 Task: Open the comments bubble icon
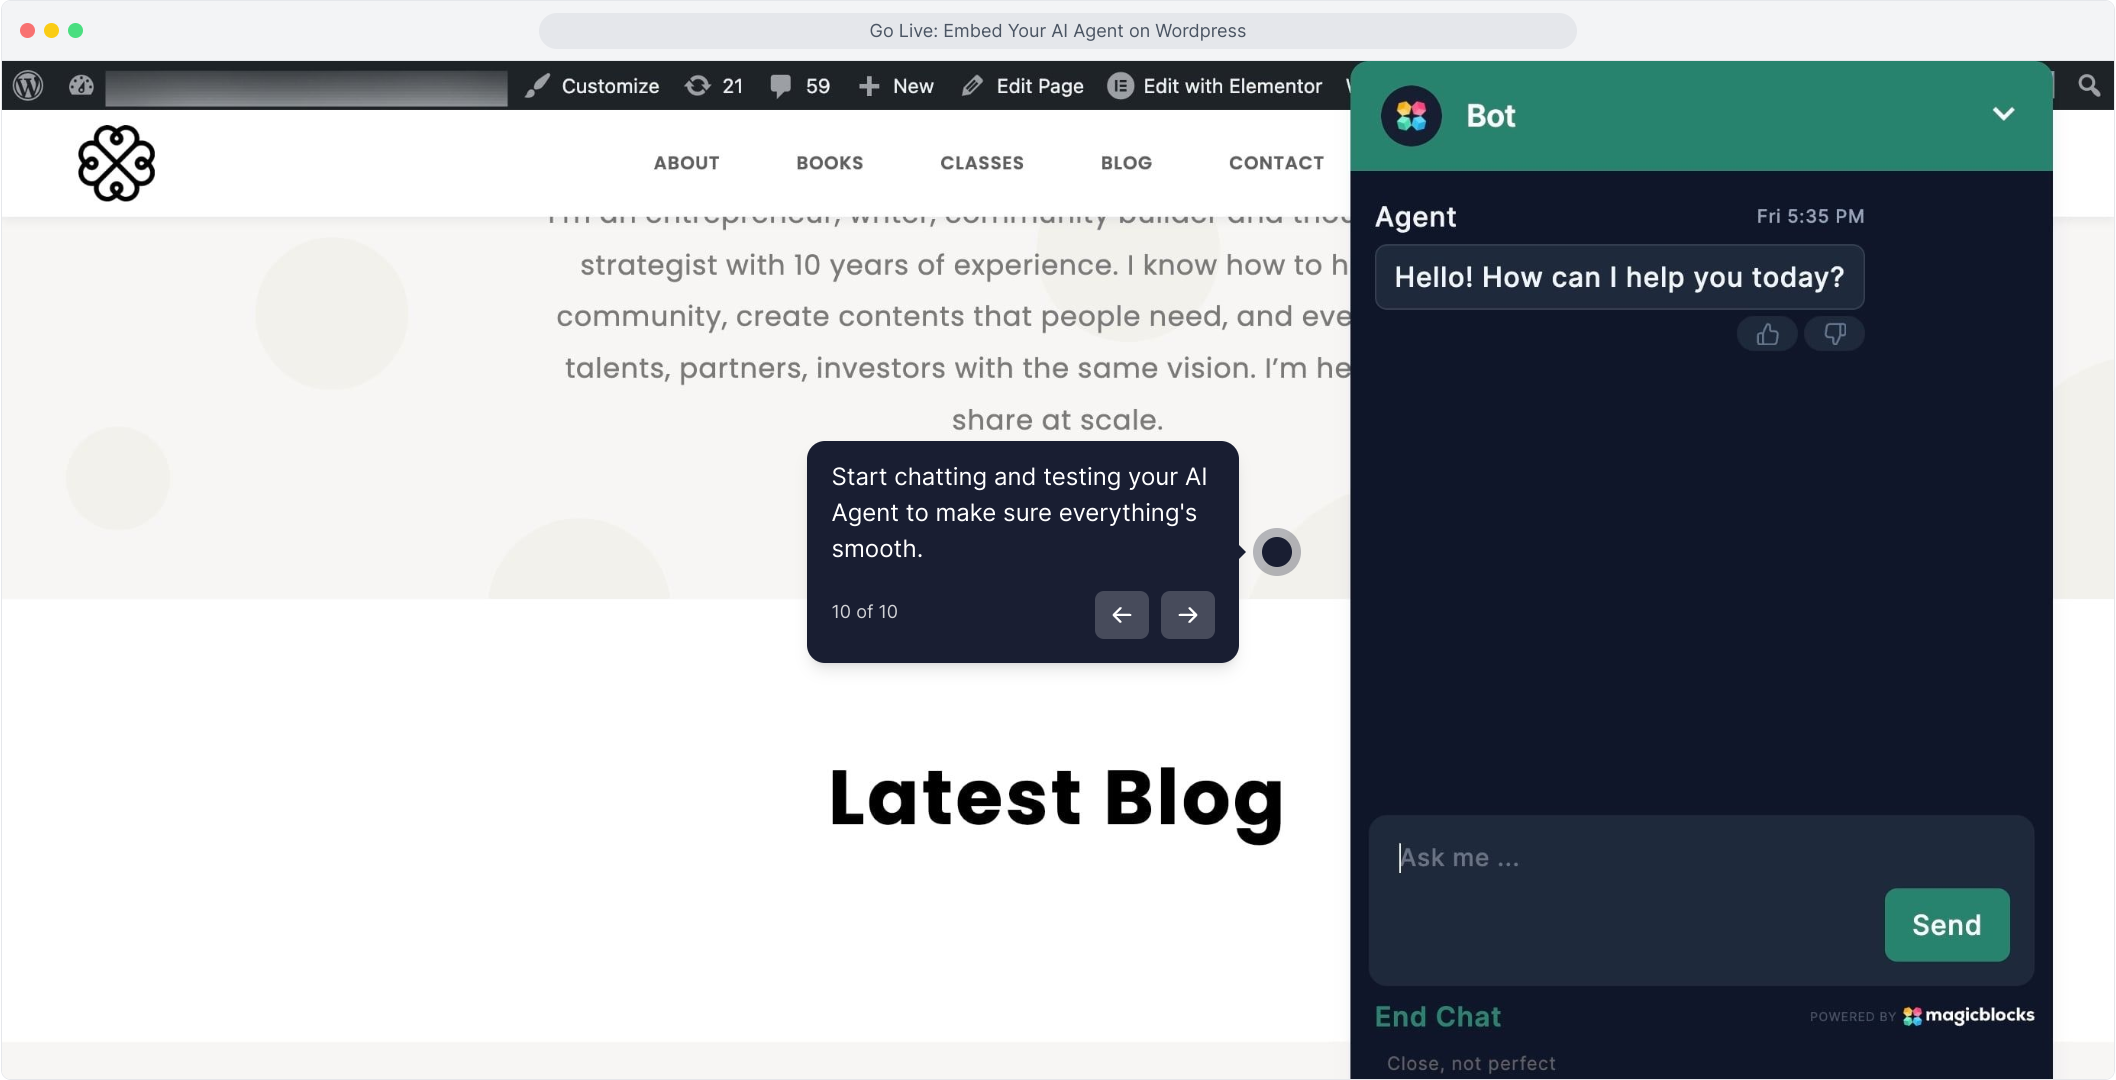781,86
